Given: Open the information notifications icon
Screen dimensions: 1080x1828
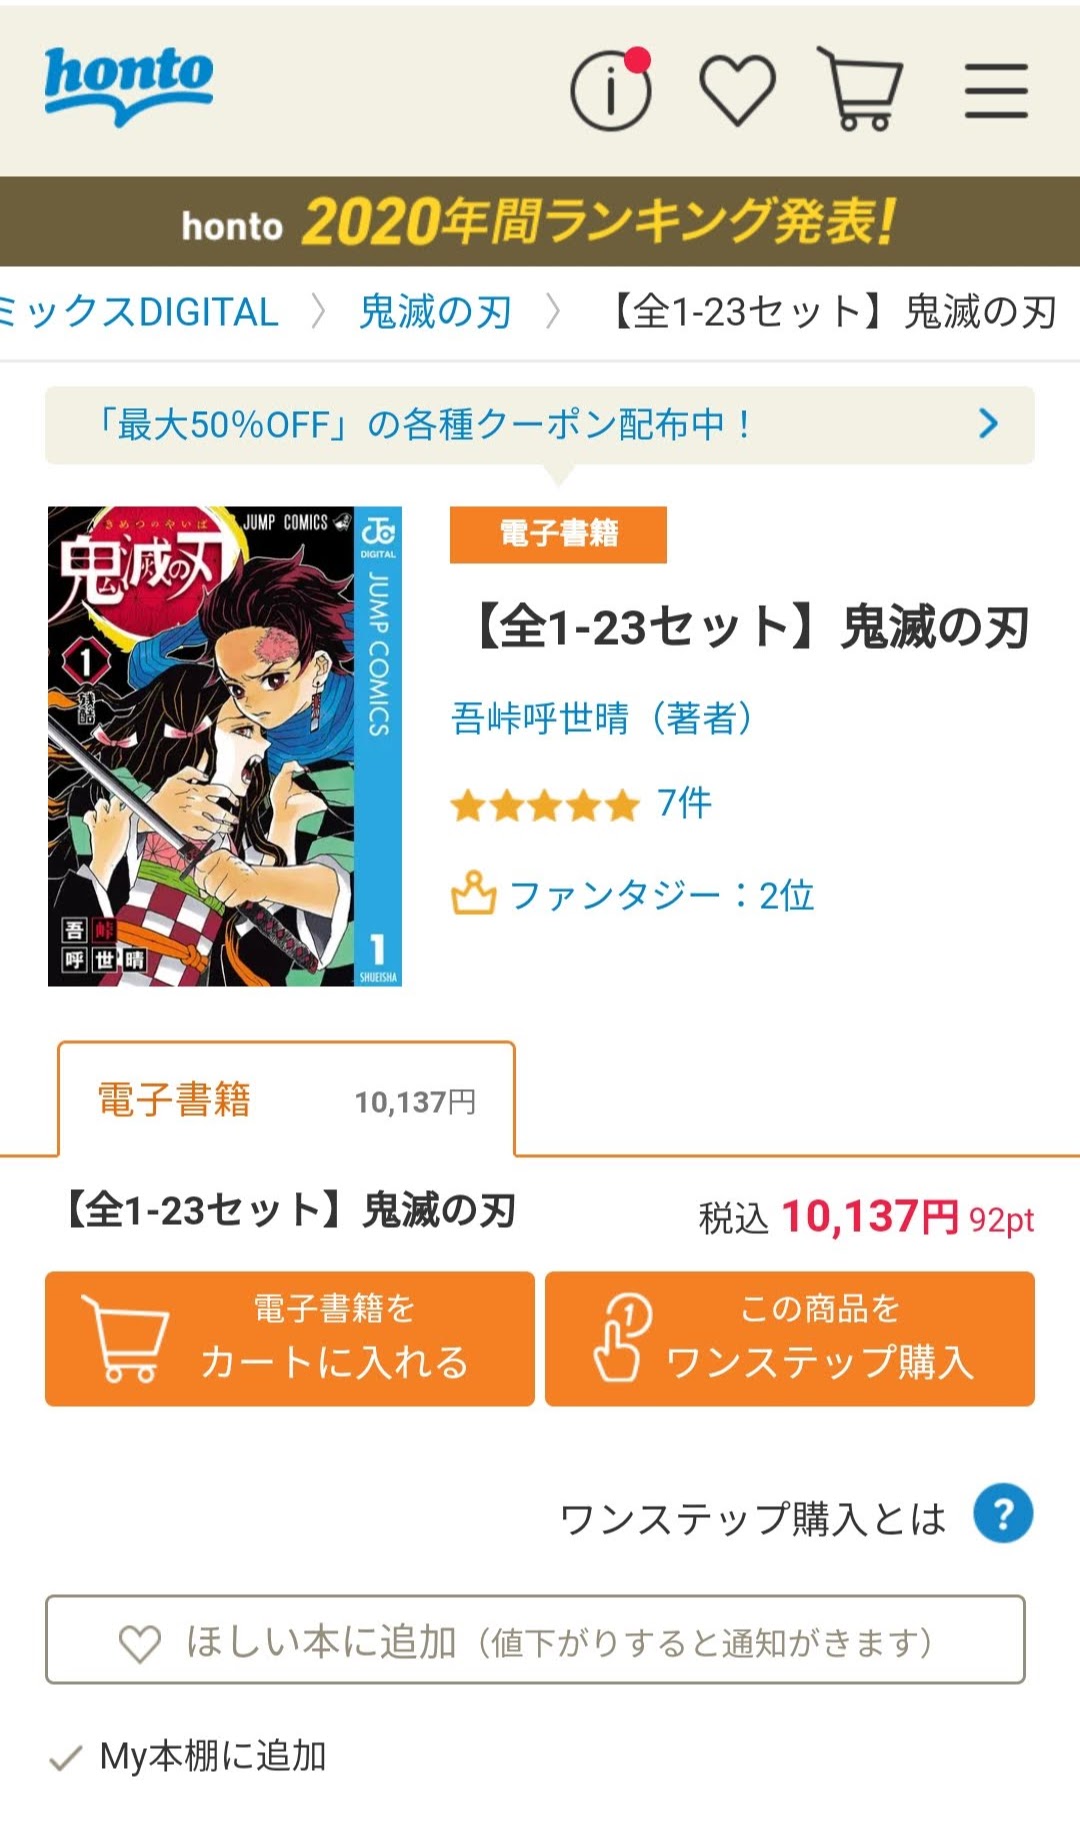Looking at the screenshot, I should click(x=611, y=90).
